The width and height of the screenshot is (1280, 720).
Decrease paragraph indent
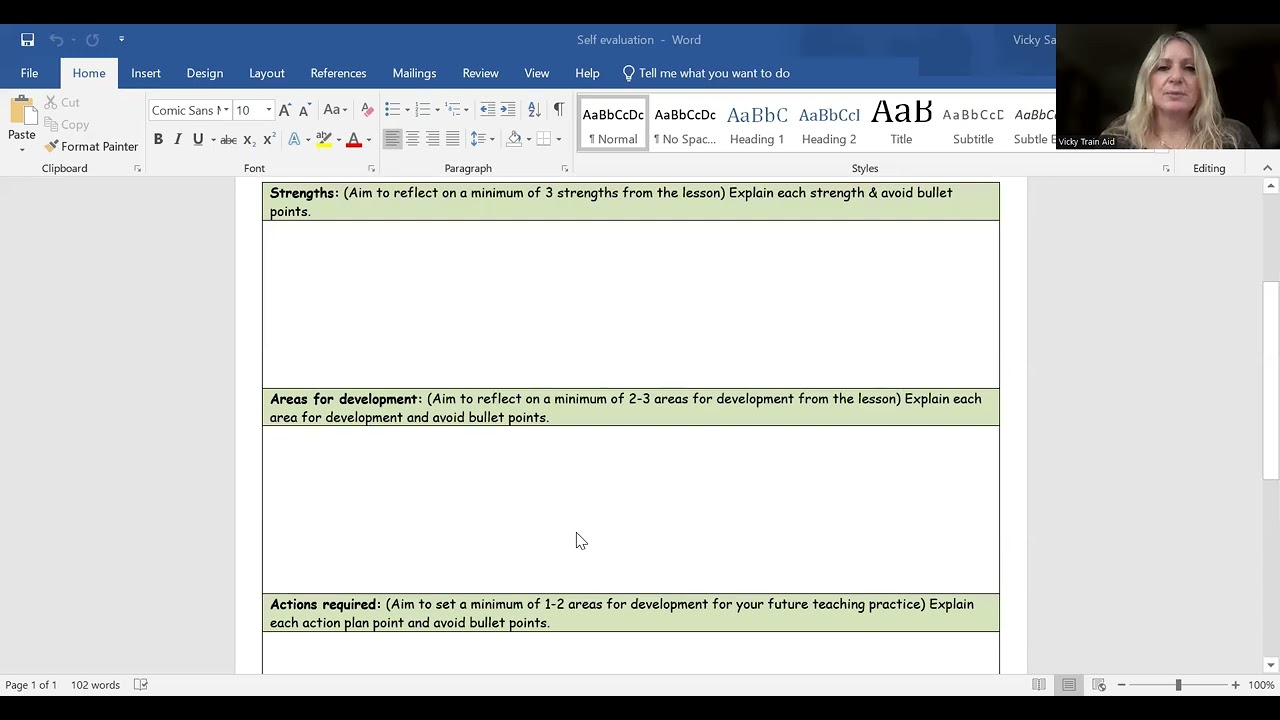[x=487, y=110]
